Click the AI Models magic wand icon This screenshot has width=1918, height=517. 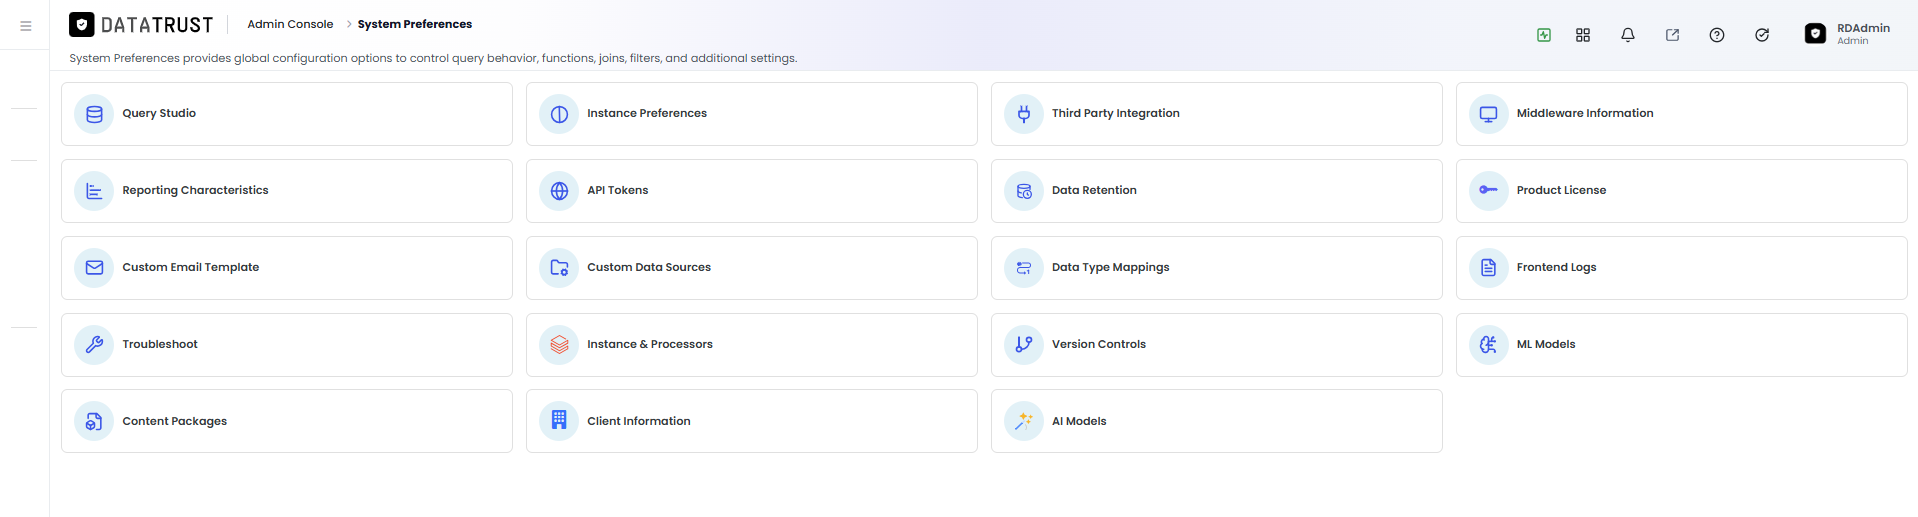tap(1024, 422)
